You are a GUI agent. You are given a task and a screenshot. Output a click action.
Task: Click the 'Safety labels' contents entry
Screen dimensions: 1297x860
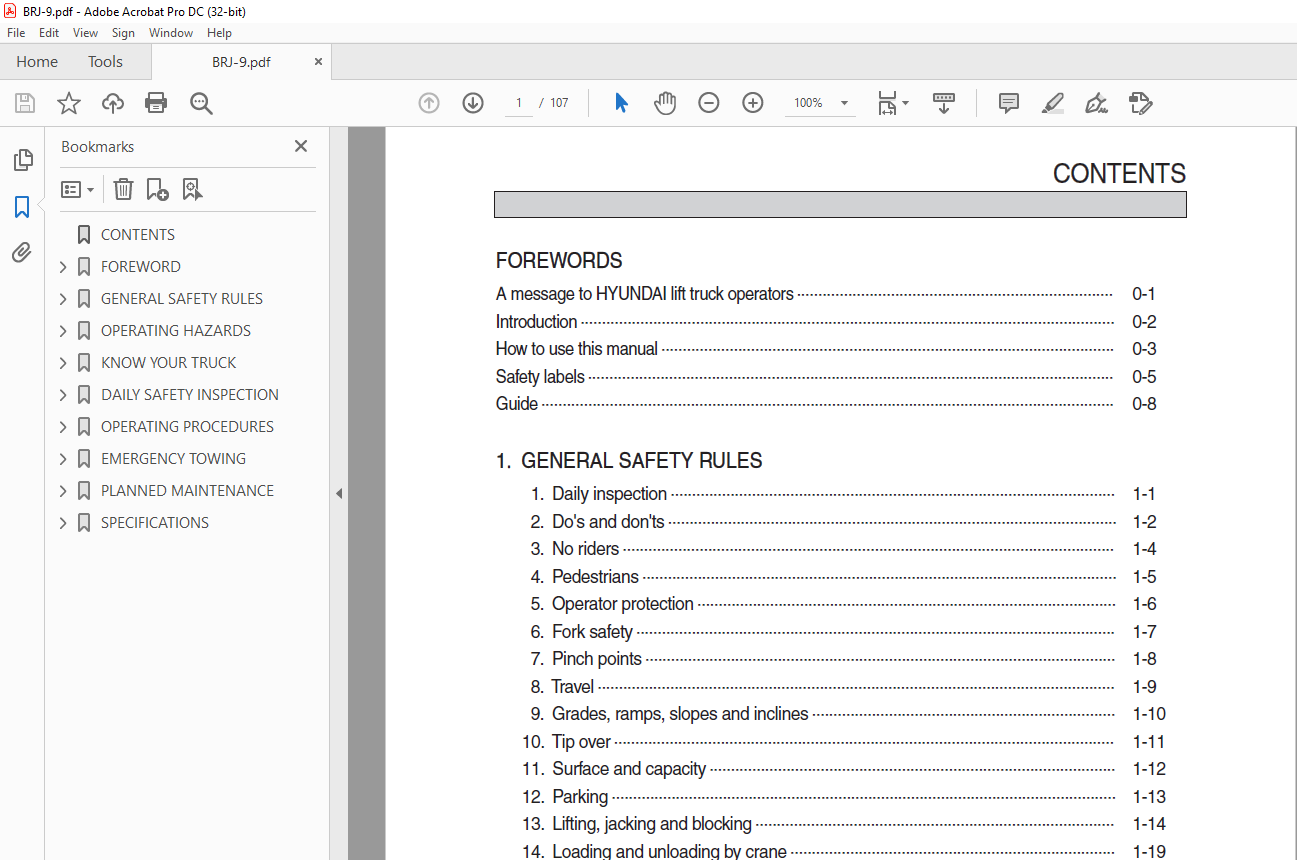[x=540, y=377]
